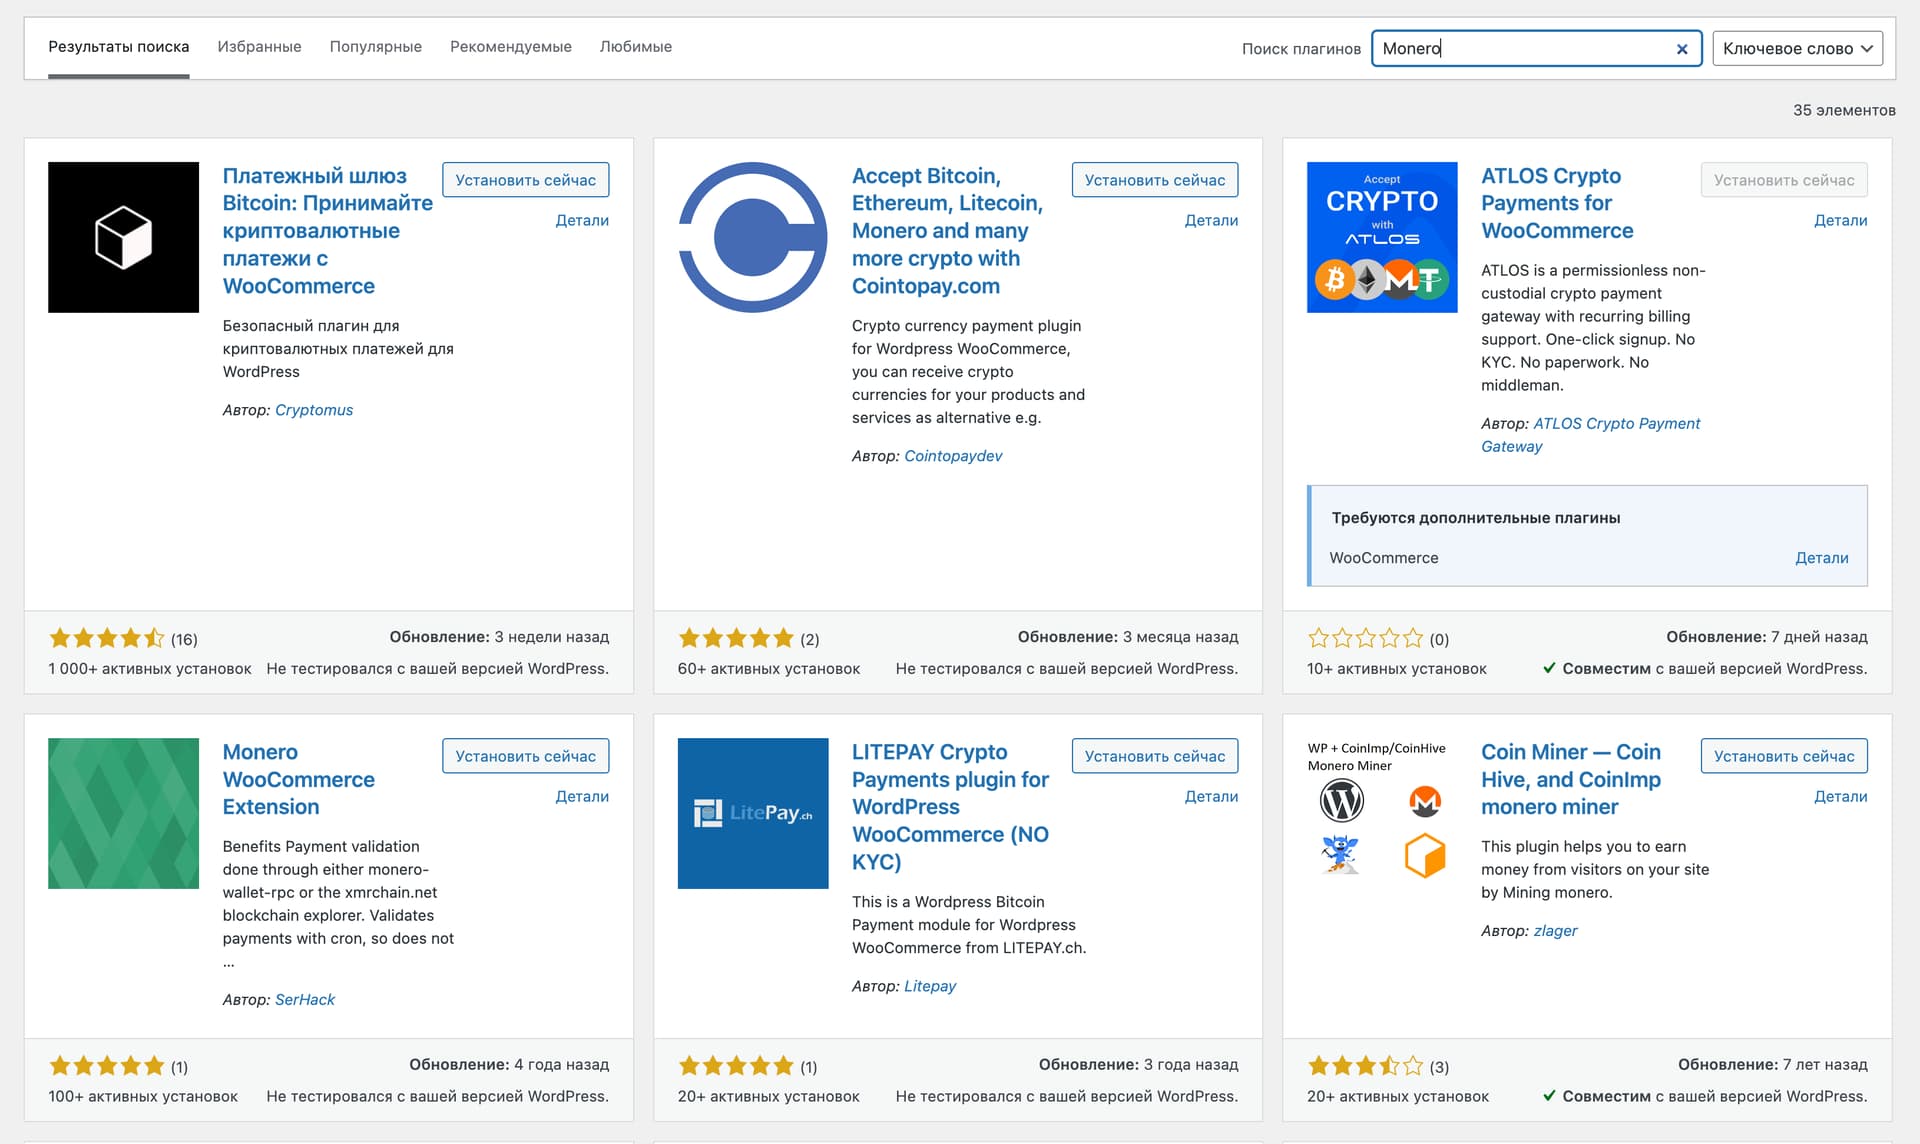Install Monero WooCommerce Extension now
The image size is (1920, 1144).
click(x=525, y=756)
